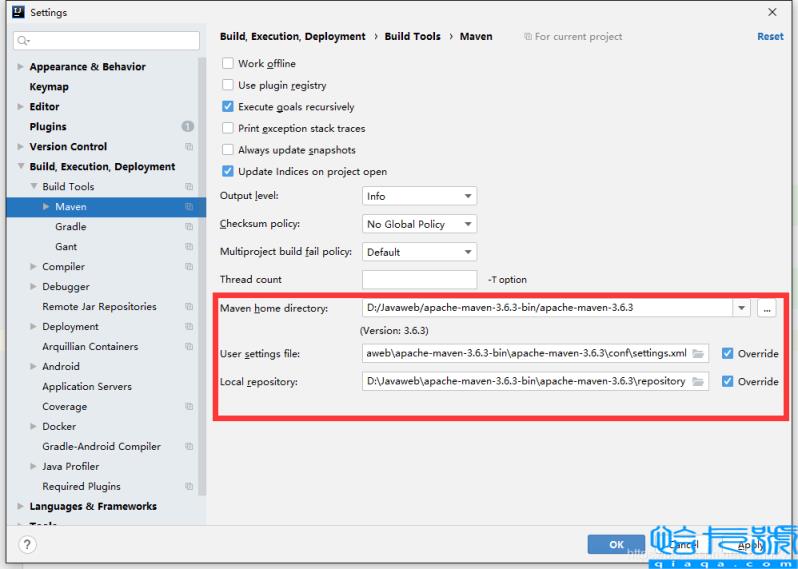Screen dimensions: 798x569
Task: Uncheck Execute goals recursively
Action: click(228, 107)
